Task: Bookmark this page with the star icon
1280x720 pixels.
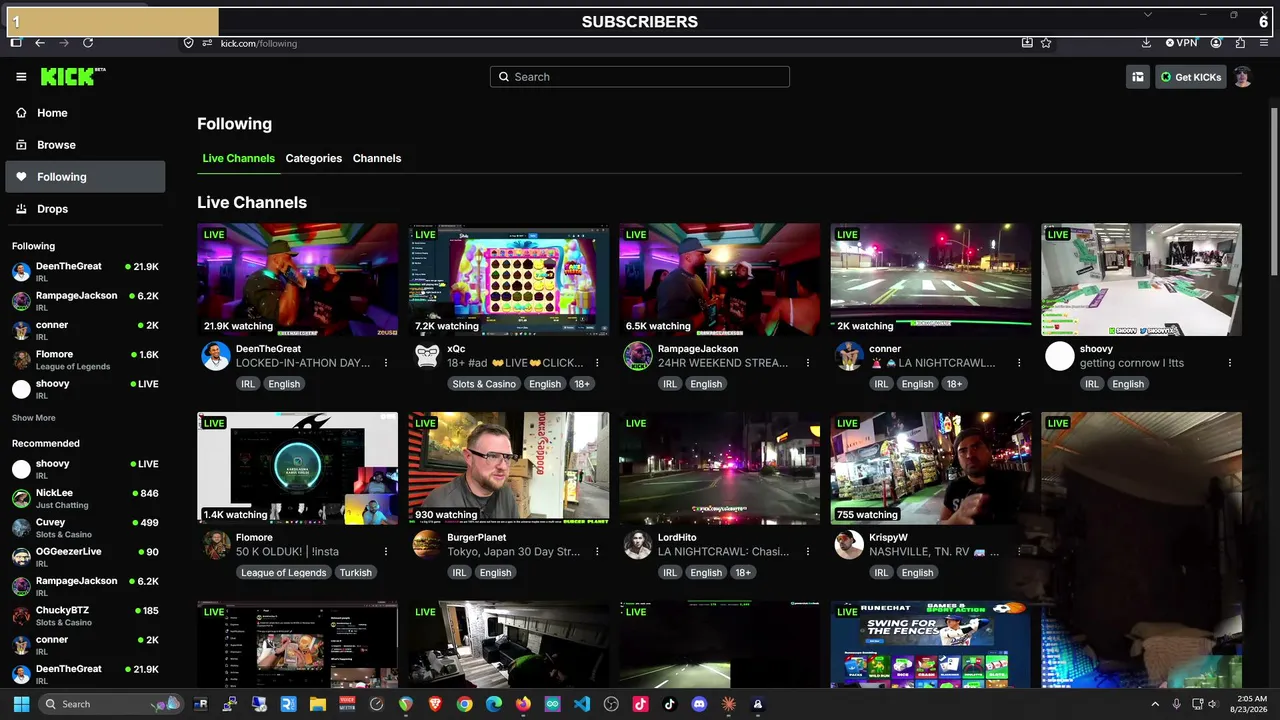Action: click(1046, 43)
